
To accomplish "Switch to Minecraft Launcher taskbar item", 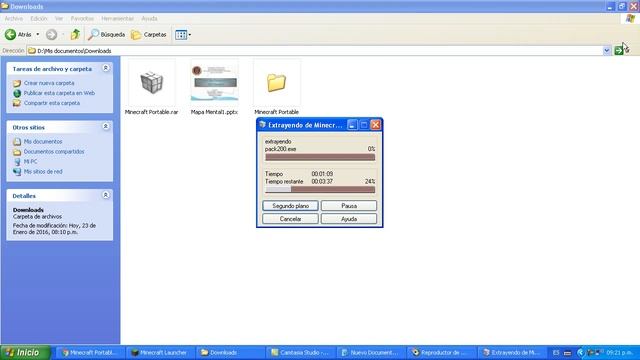I will pyautogui.click(x=159, y=352).
